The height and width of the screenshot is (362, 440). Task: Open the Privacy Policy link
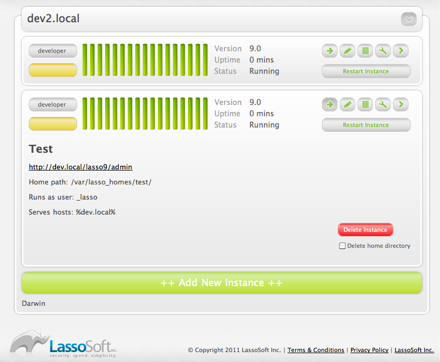tap(369, 350)
